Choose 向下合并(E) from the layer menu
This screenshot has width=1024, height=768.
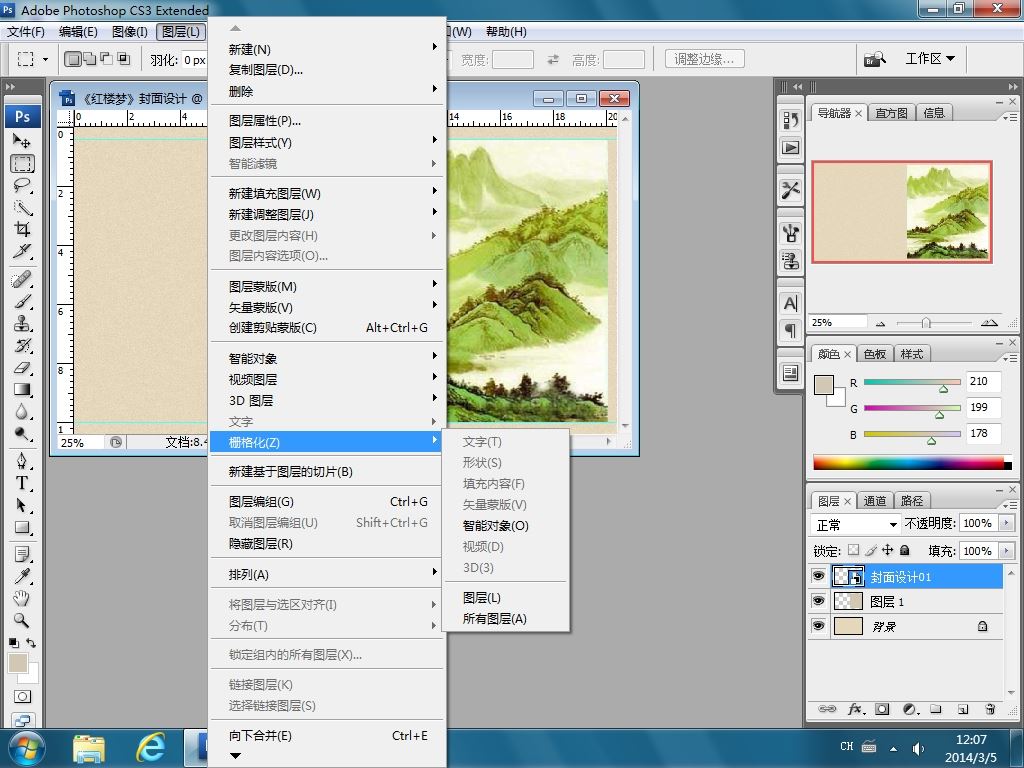coord(327,735)
